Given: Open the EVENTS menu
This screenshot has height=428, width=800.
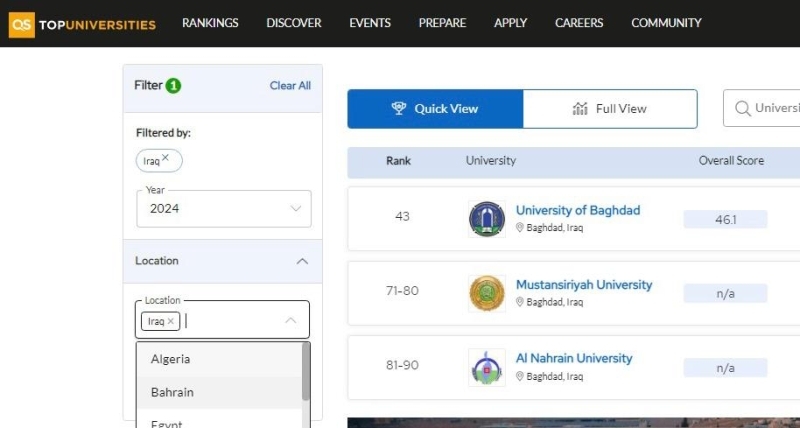Looking at the screenshot, I should click(x=370, y=23).
